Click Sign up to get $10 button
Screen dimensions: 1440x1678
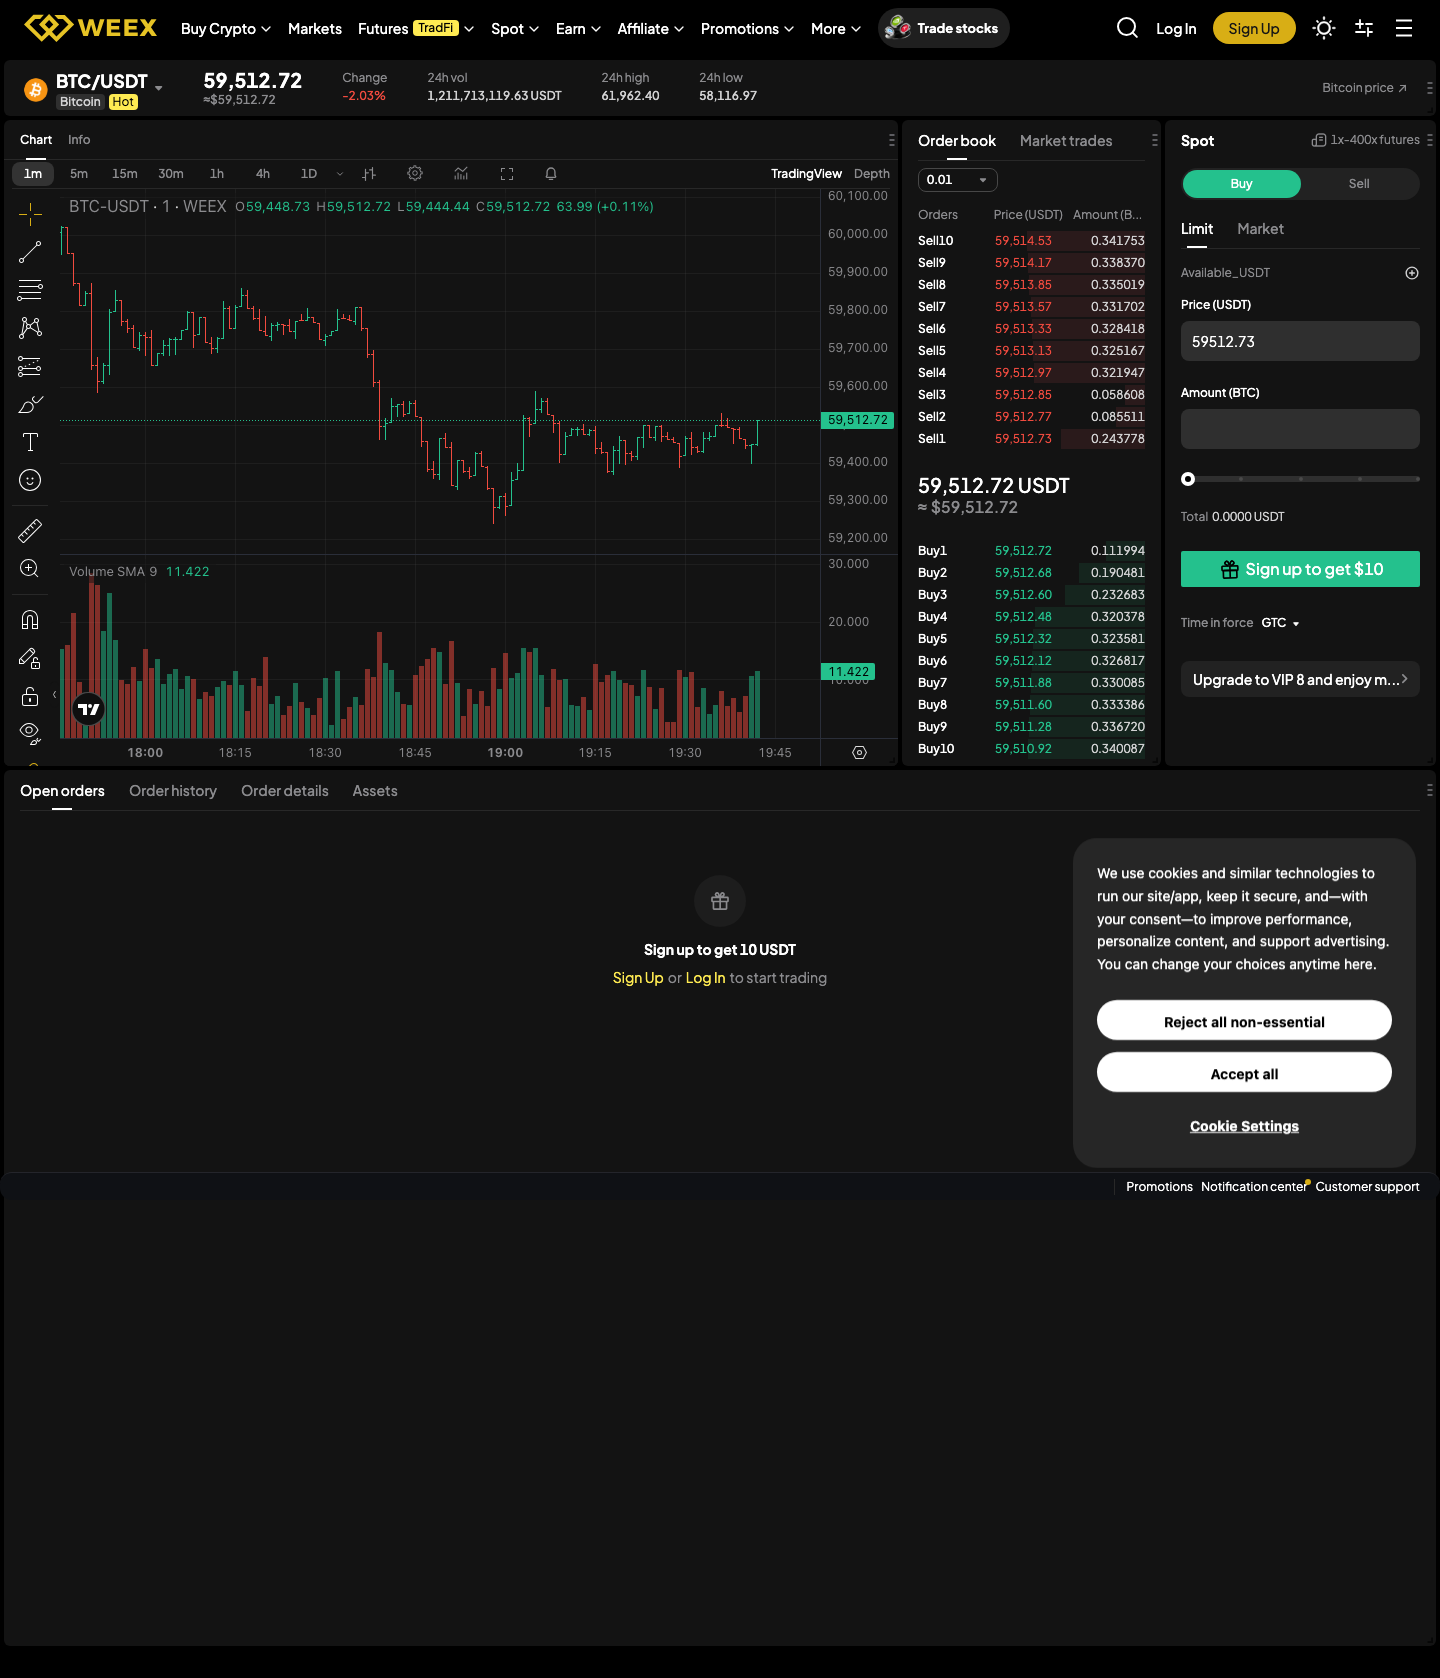pyautogui.click(x=1300, y=569)
